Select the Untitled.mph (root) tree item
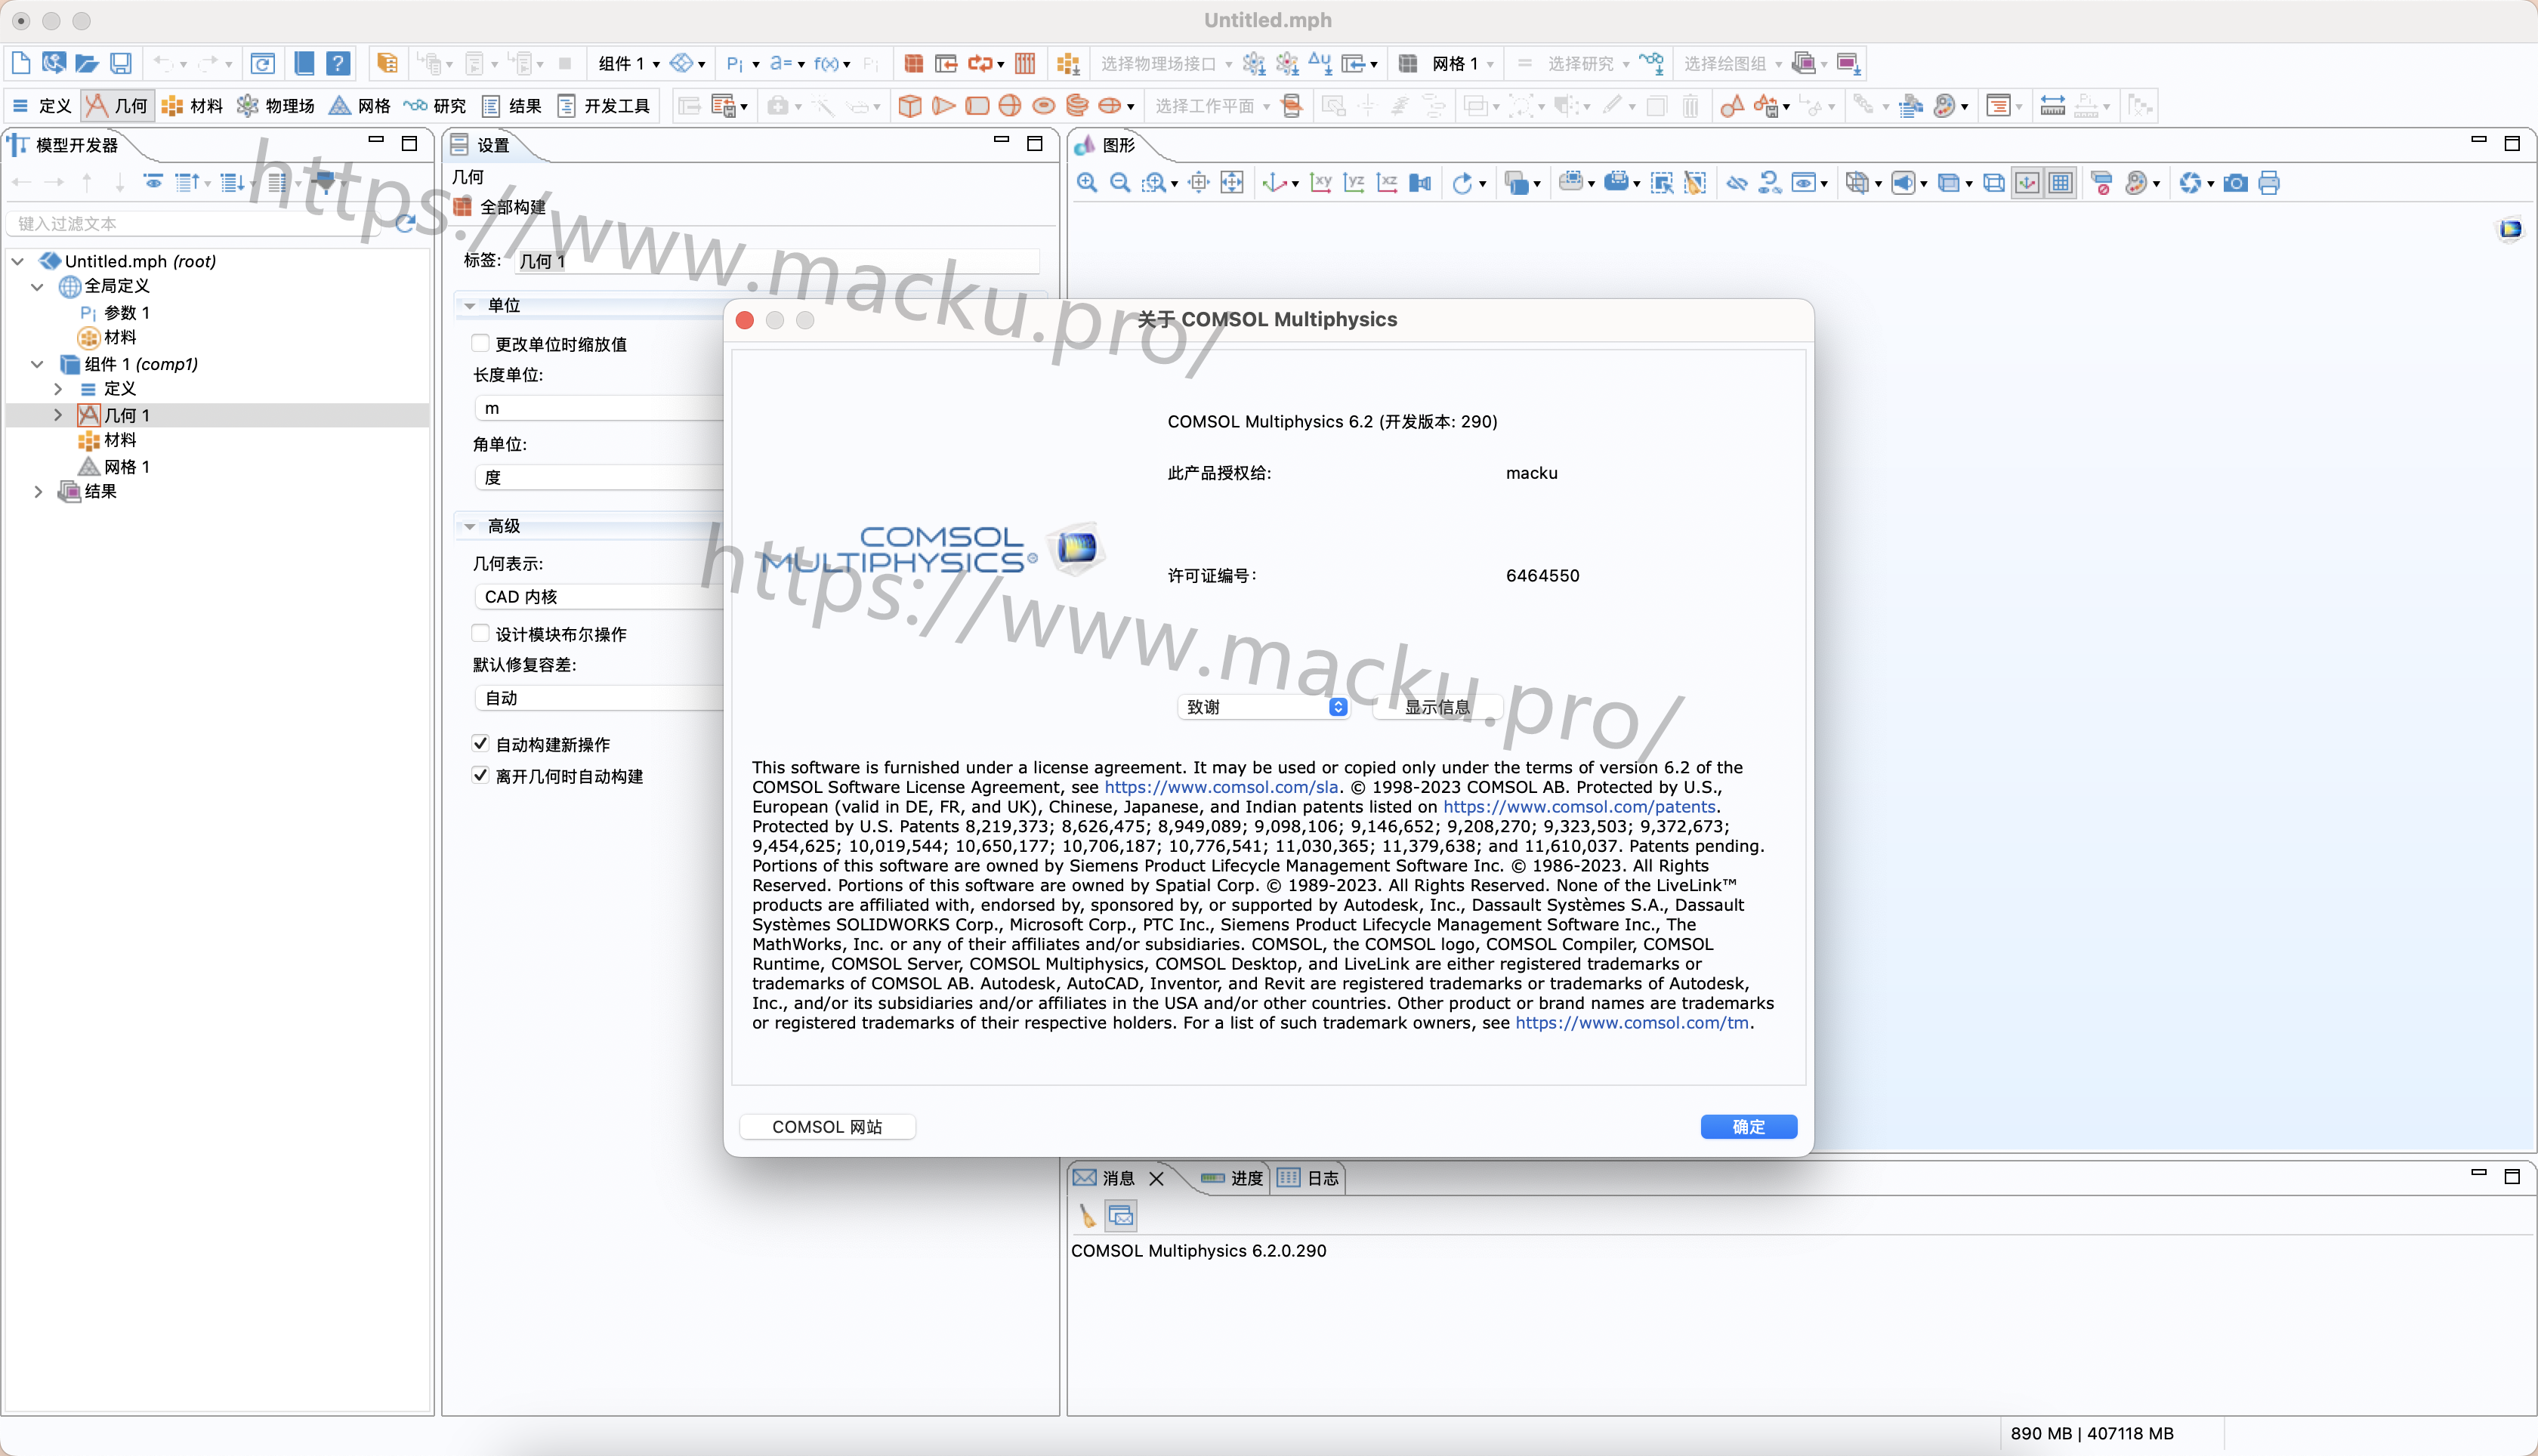 (140, 261)
